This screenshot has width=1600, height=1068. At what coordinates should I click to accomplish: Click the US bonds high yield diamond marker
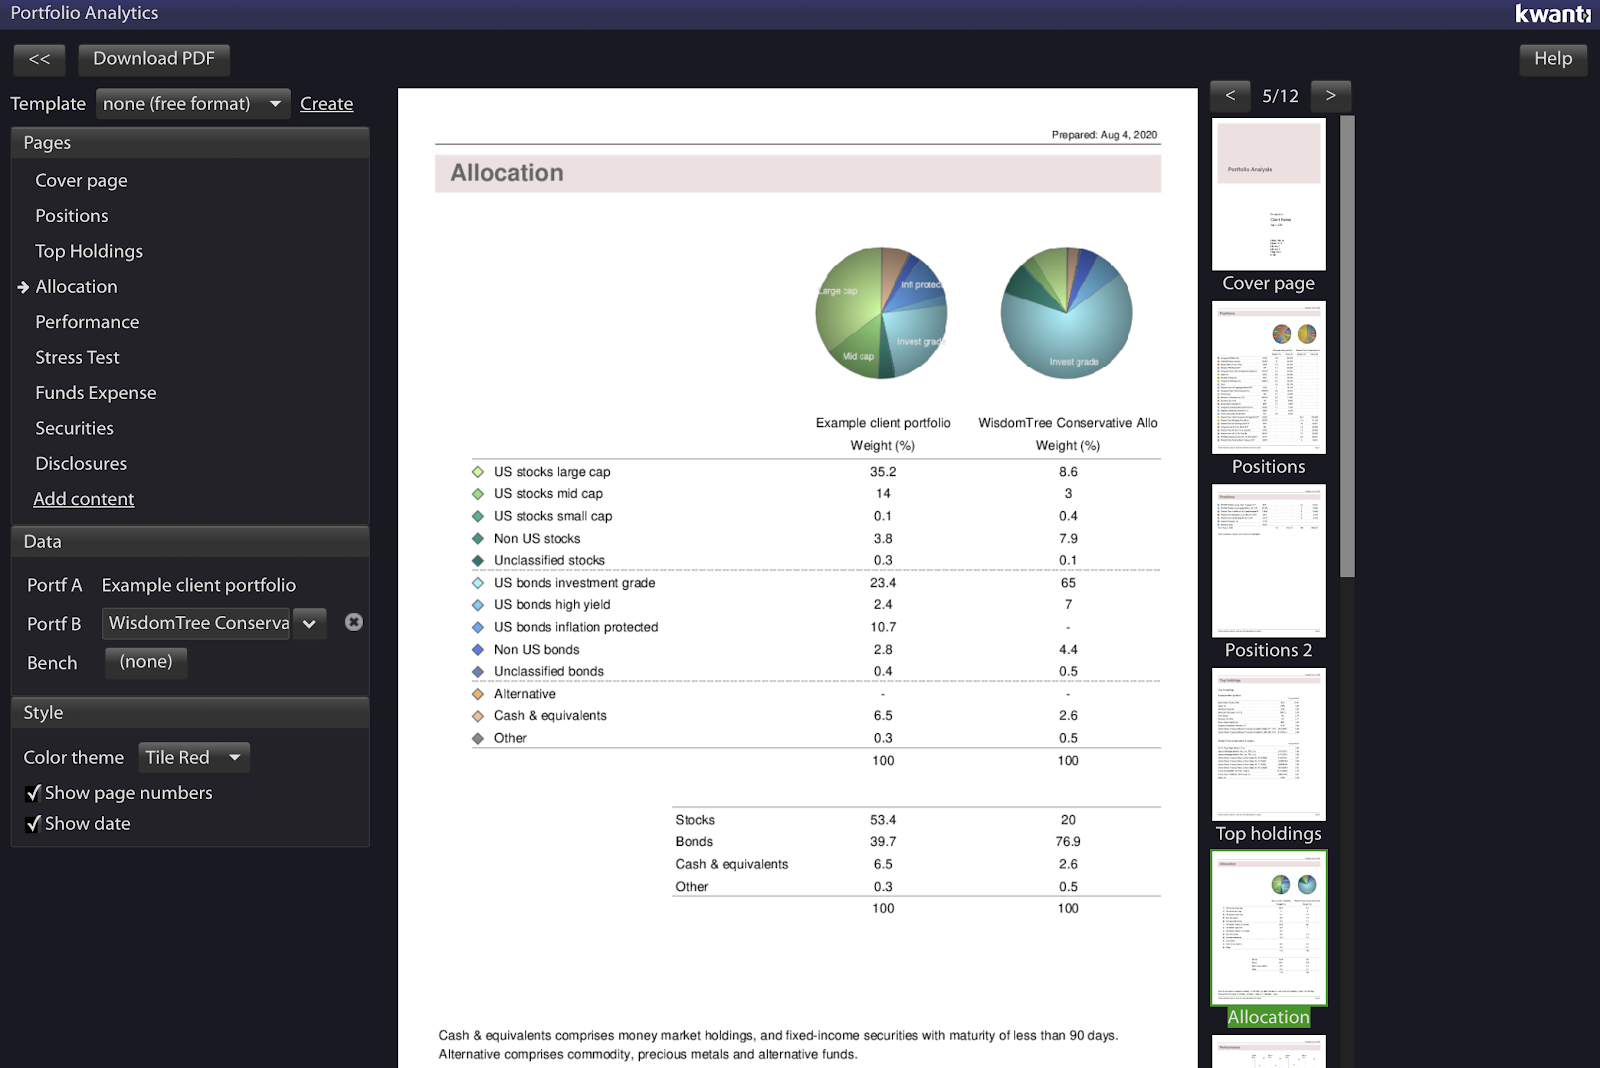click(x=478, y=605)
